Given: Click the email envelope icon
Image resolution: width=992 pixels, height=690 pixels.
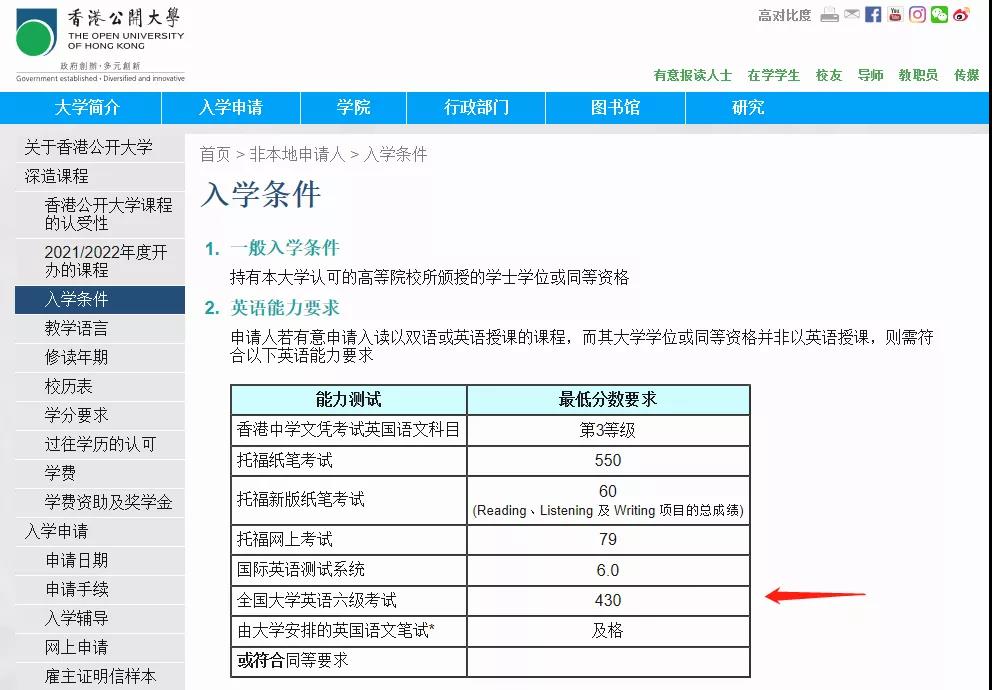Looking at the screenshot, I should coord(852,14).
